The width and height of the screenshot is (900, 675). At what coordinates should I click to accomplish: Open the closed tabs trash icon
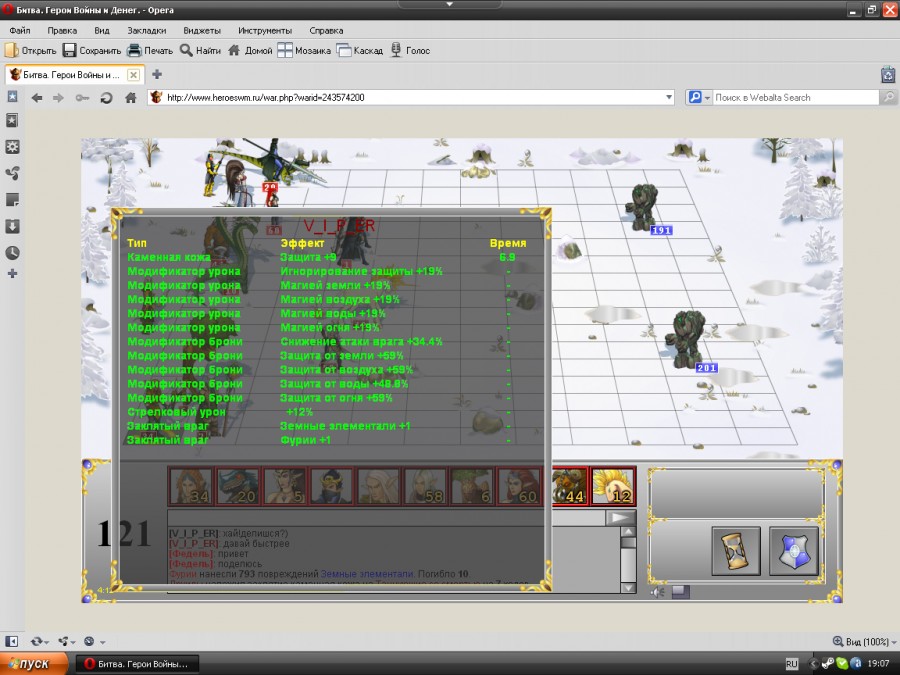point(888,75)
